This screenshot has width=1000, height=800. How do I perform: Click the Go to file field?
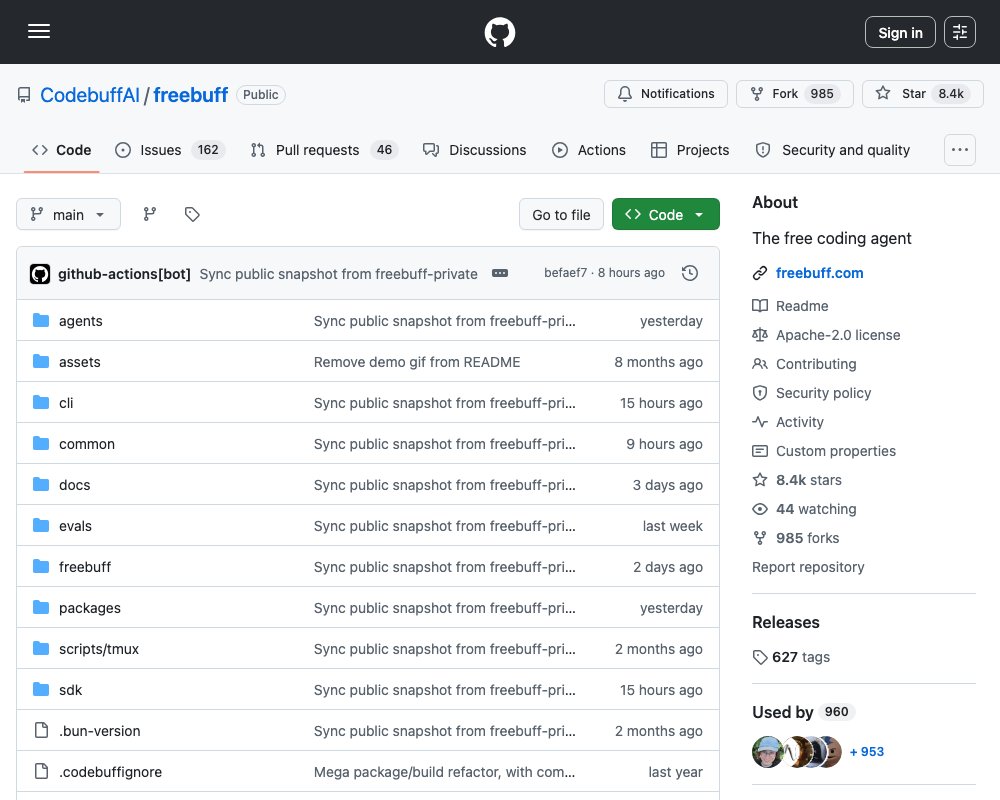pyautogui.click(x=561, y=214)
